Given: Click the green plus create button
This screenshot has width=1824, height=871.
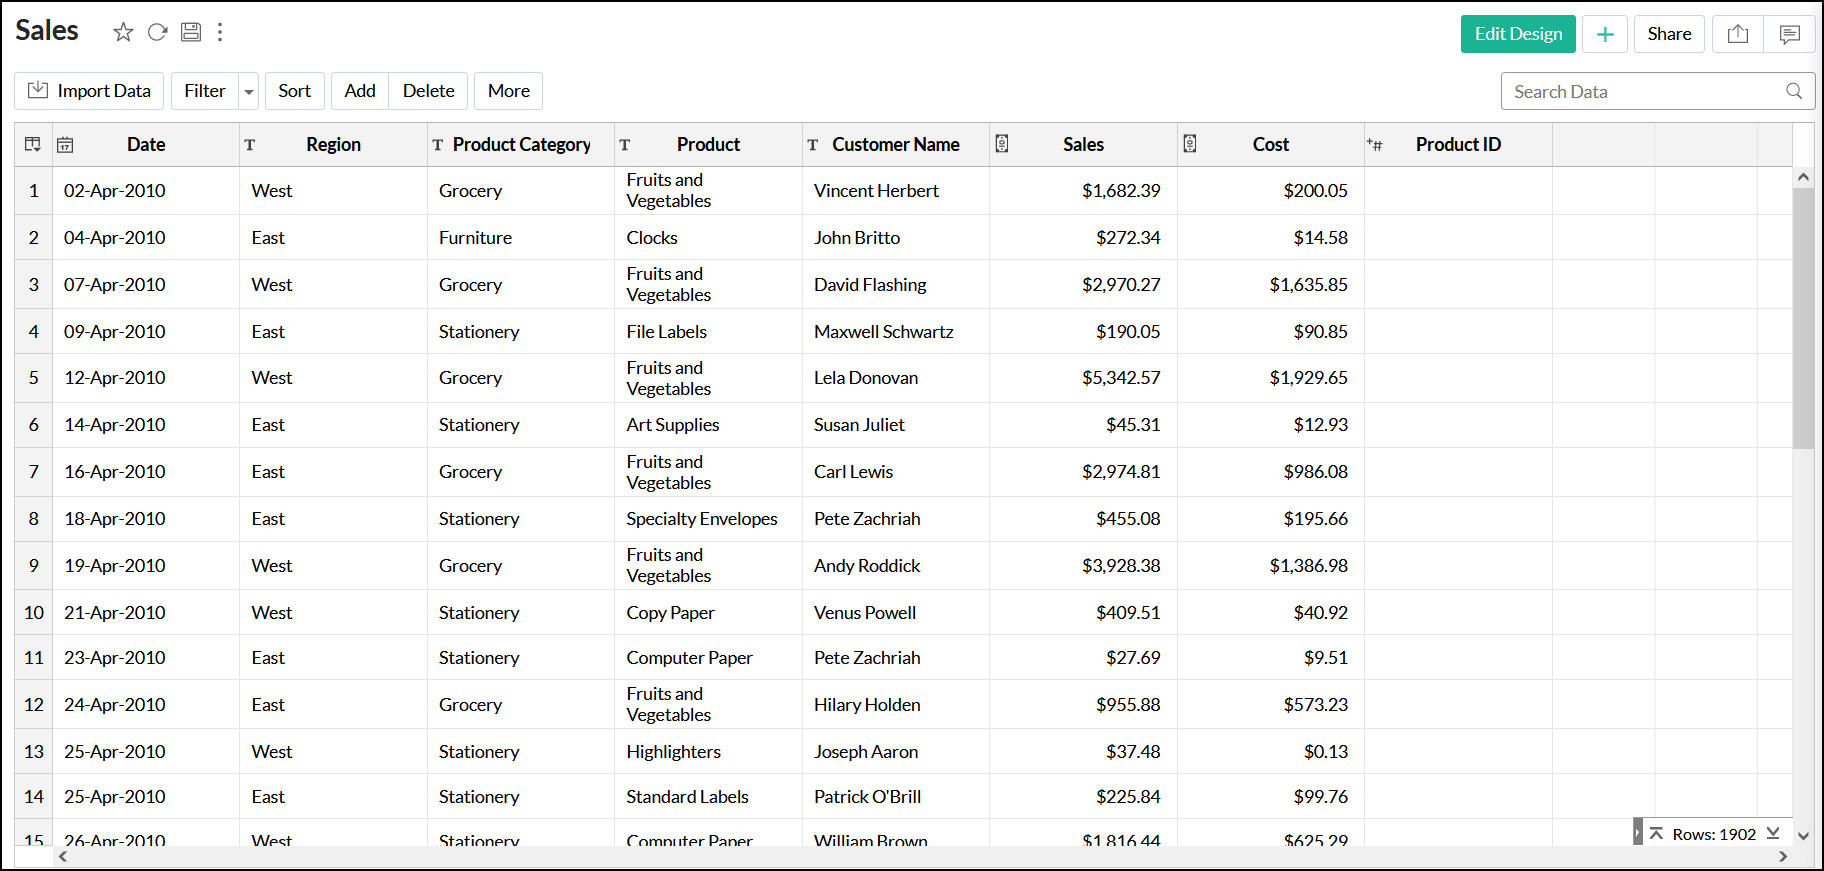Looking at the screenshot, I should click(1605, 34).
